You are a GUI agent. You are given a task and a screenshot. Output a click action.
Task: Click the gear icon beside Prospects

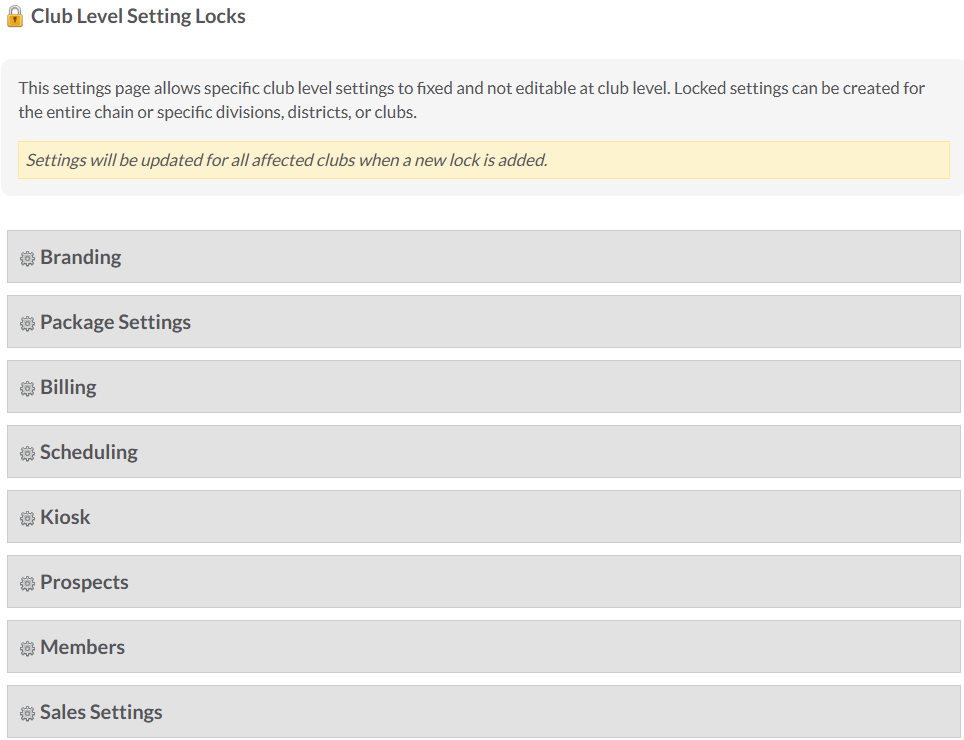tap(27, 584)
